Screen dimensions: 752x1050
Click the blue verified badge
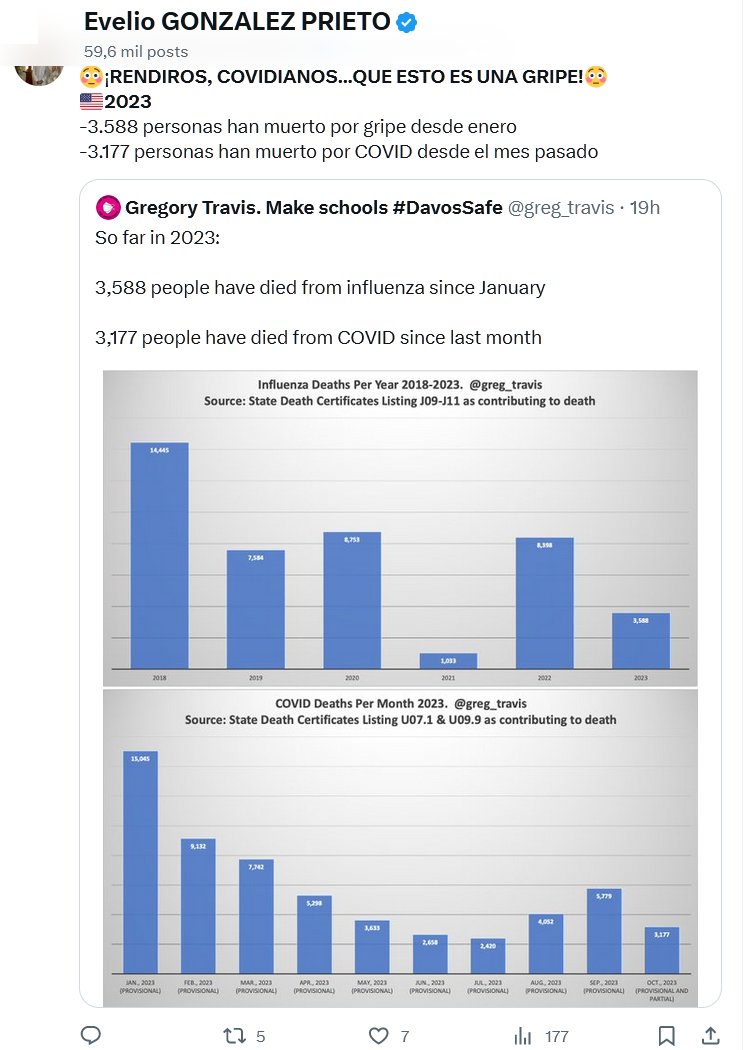point(406,22)
